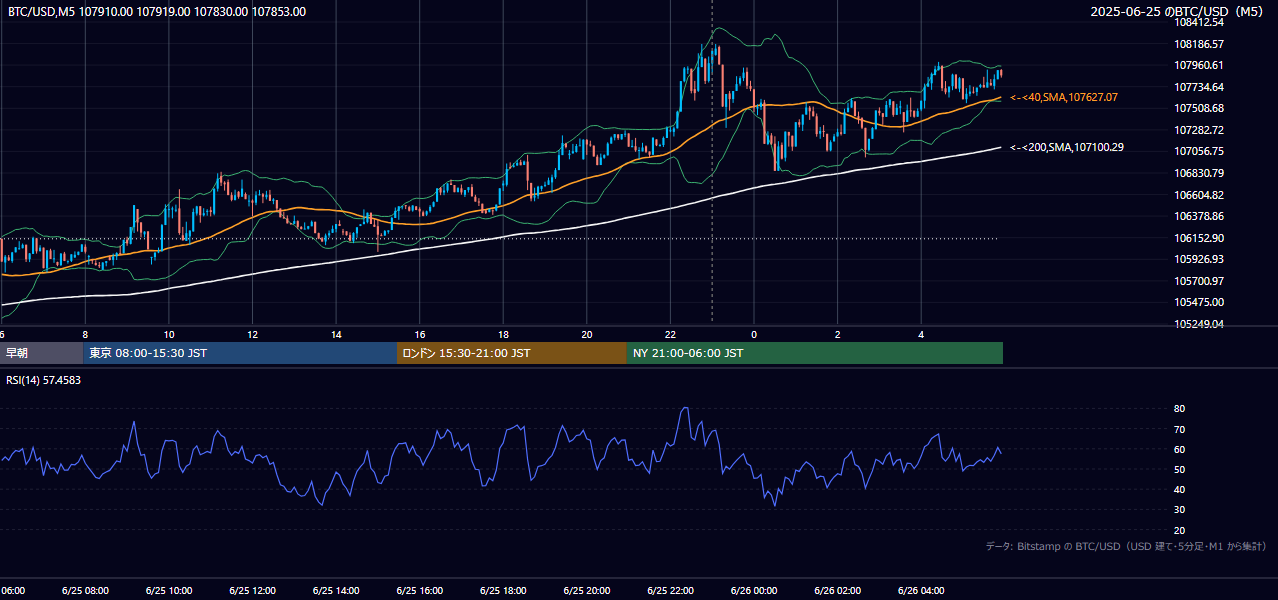Click price axis value 105475.00
The height and width of the screenshot is (600, 1278).
pyautogui.click(x=1199, y=302)
